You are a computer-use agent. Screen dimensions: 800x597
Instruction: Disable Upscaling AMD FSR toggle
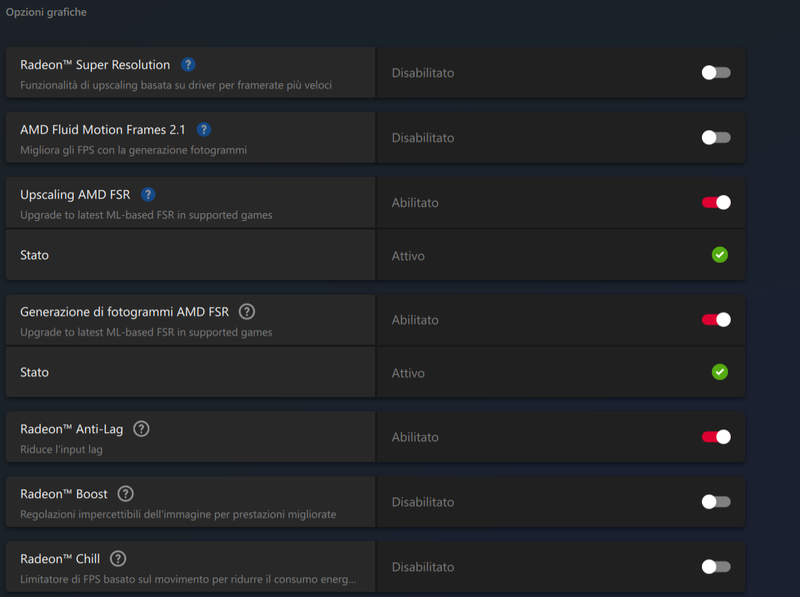tap(716, 203)
